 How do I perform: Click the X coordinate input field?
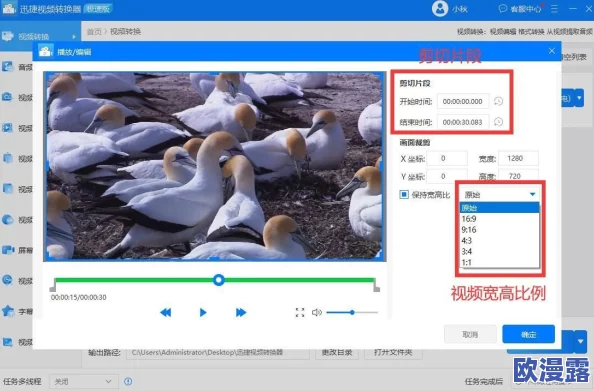447,158
